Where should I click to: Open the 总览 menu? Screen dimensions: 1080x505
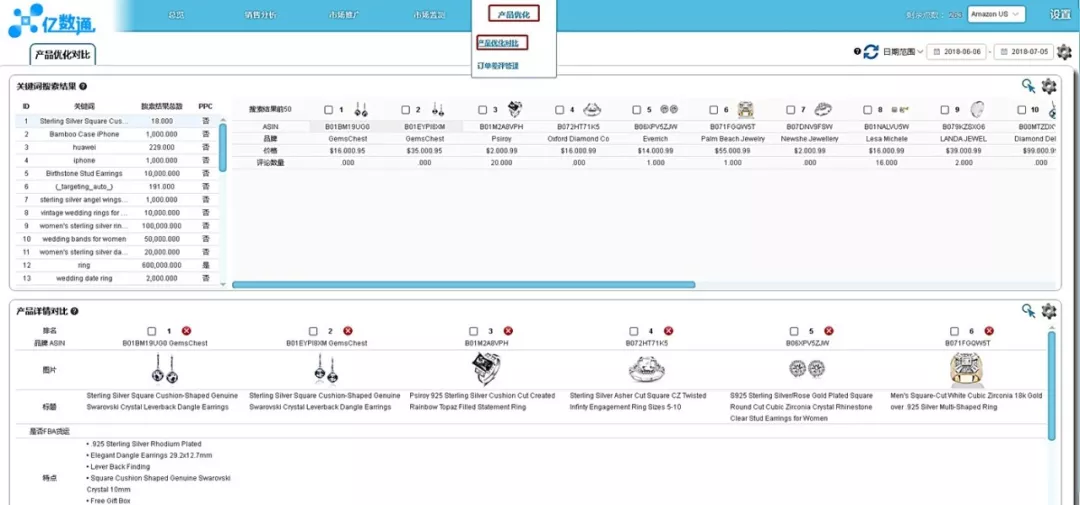pyautogui.click(x=176, y=14)
